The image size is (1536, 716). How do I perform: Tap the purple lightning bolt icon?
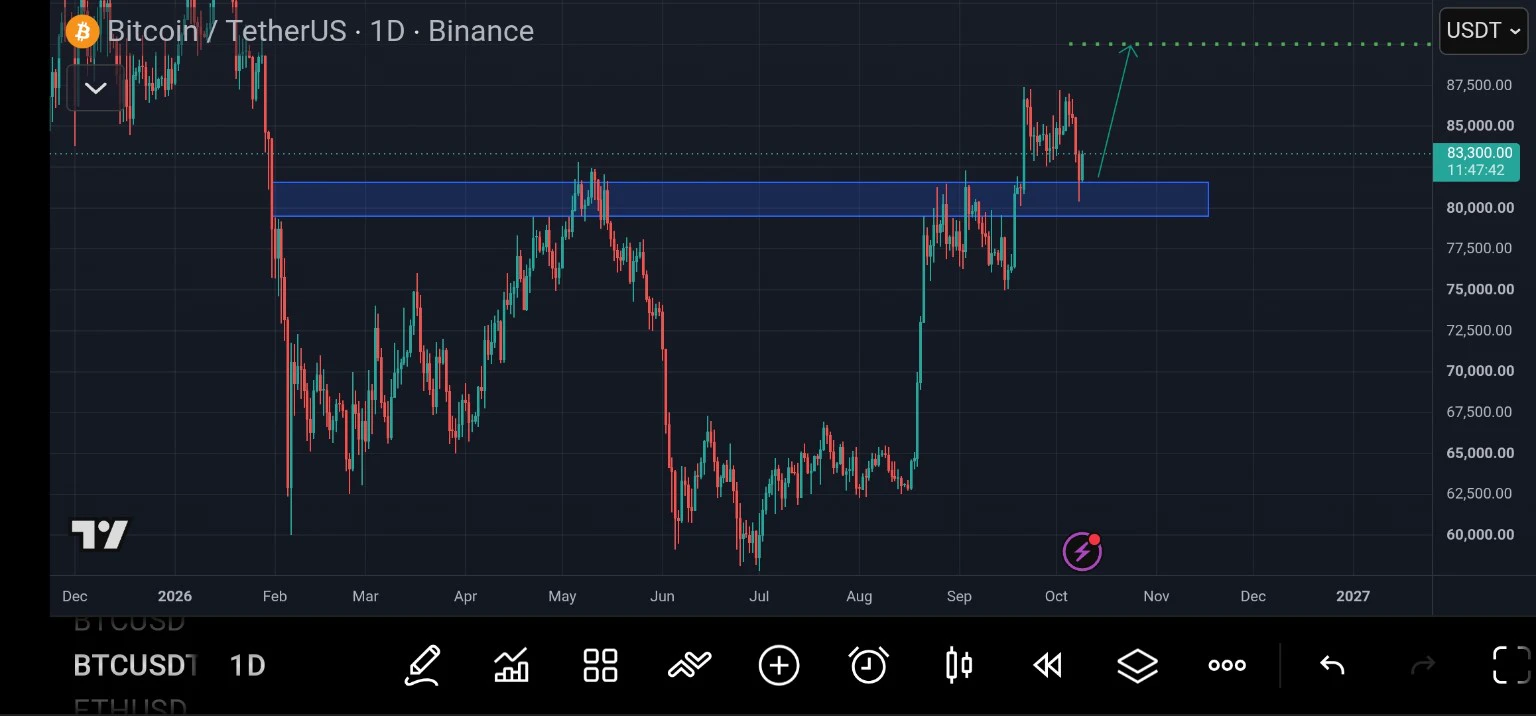1082,551
